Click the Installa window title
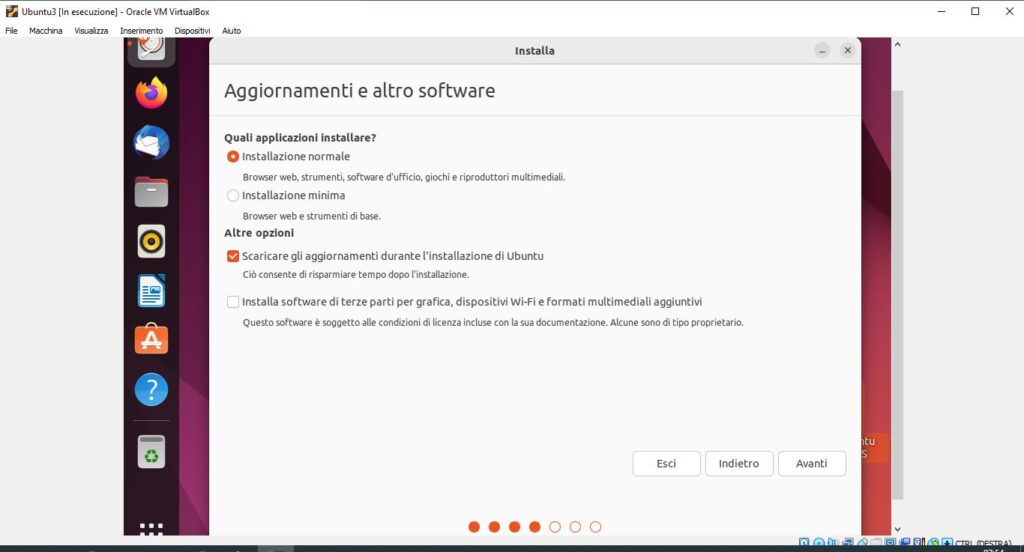Screen dimensions: 1024x552 [x=534, y=51]
